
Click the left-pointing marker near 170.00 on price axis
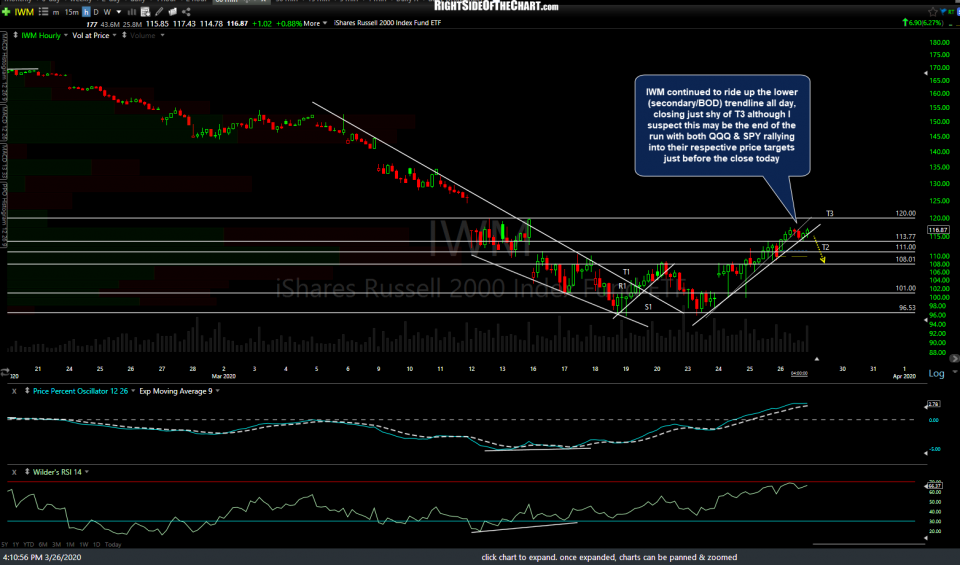[925, 73]
